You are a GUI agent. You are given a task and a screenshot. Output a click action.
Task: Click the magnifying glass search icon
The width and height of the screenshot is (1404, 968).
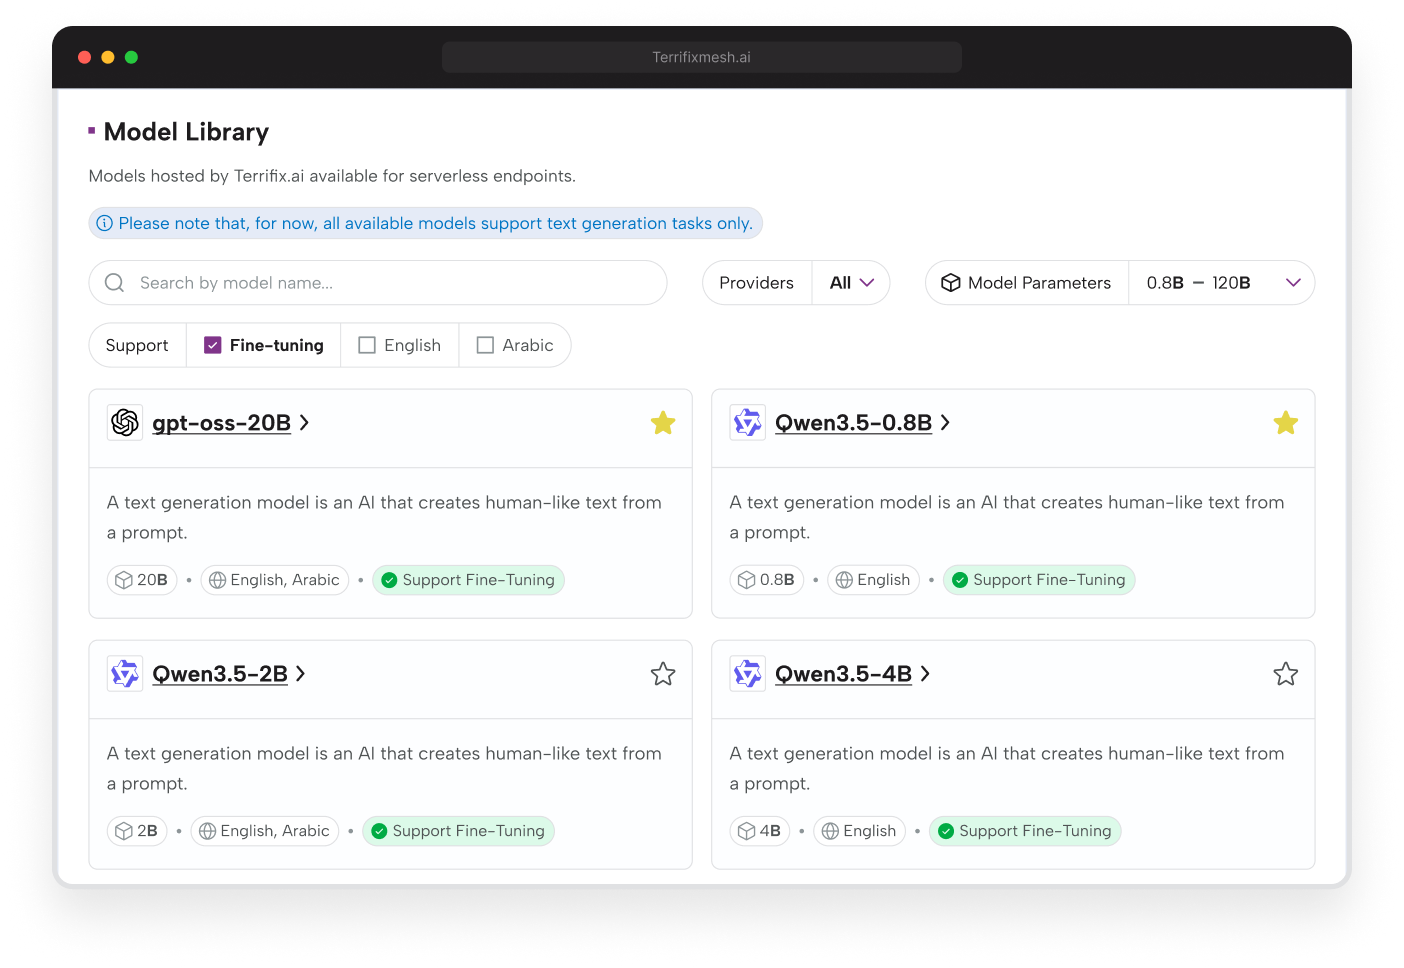coord(115,283)
